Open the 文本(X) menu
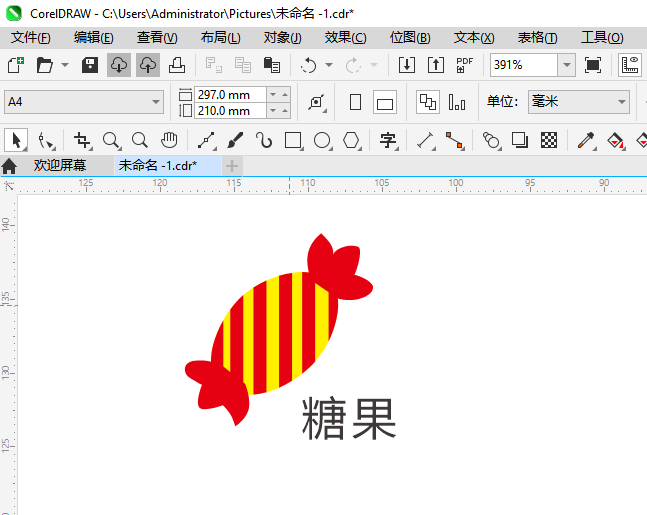Screen dimensions: 647x515 pyautogui.click(x=474, y=38)
